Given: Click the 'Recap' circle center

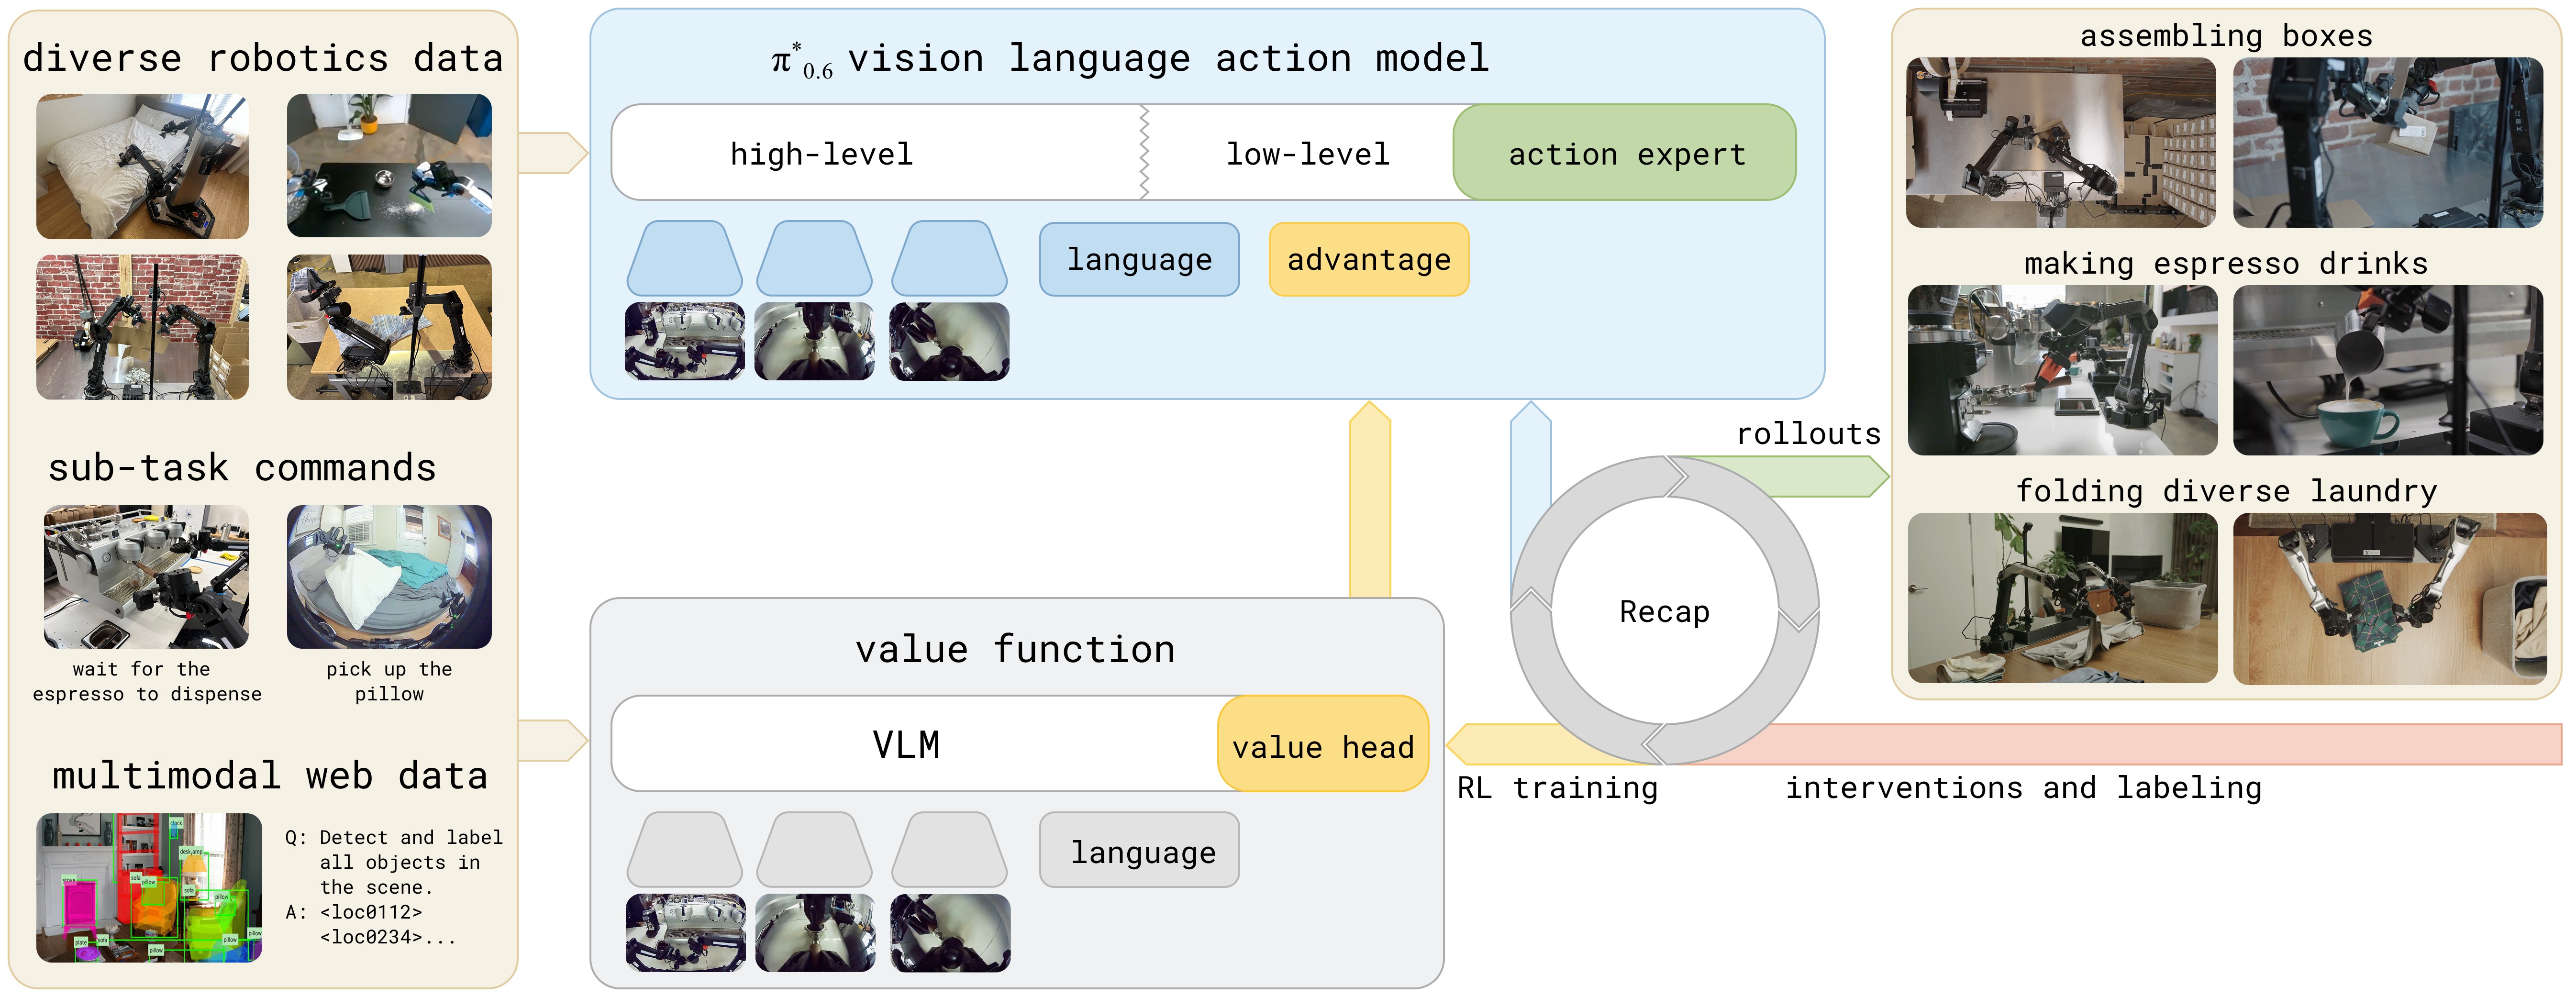Looking at the screenshot, I should point(1665,611).
